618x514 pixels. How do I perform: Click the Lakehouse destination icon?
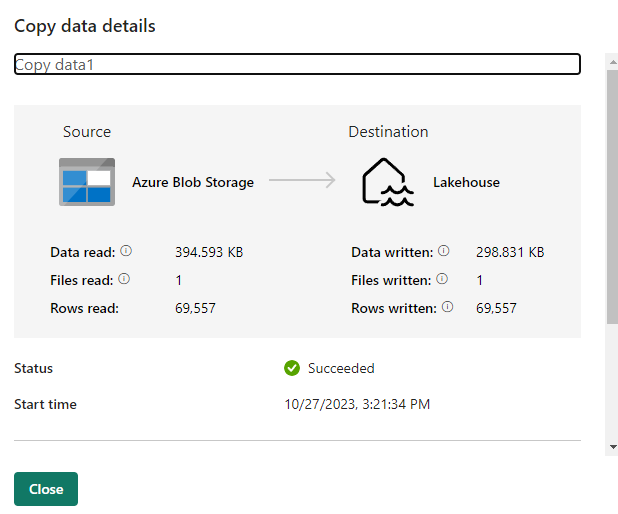pos(387,182)
